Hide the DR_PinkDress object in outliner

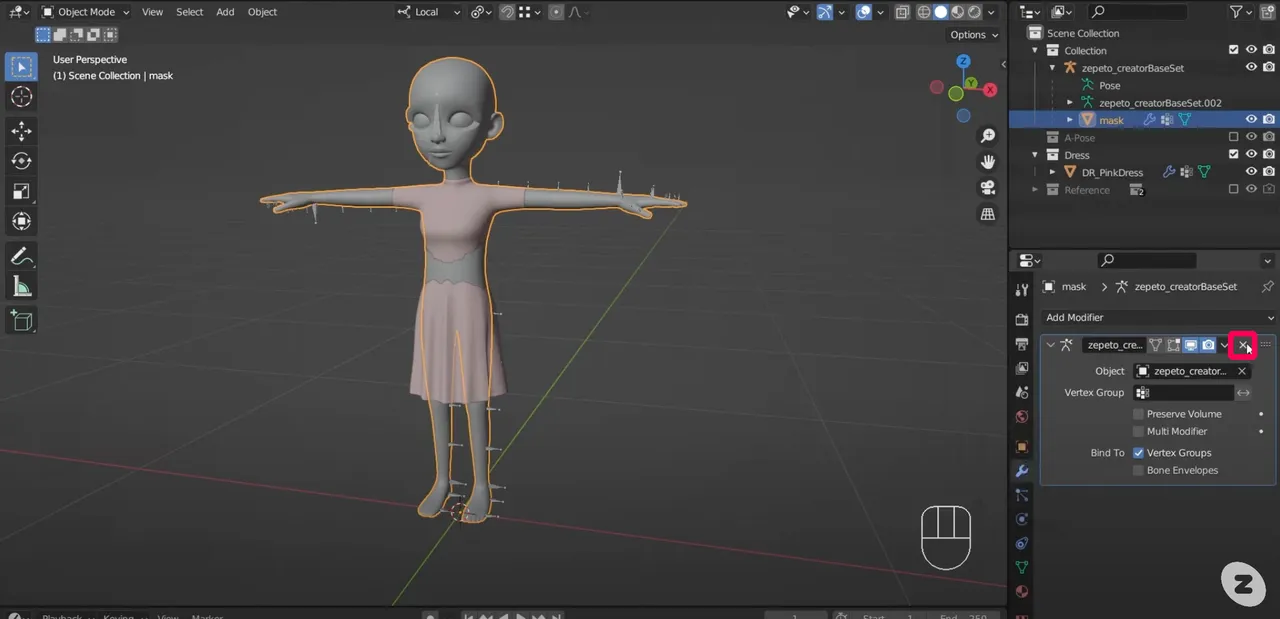point(1251,172)
